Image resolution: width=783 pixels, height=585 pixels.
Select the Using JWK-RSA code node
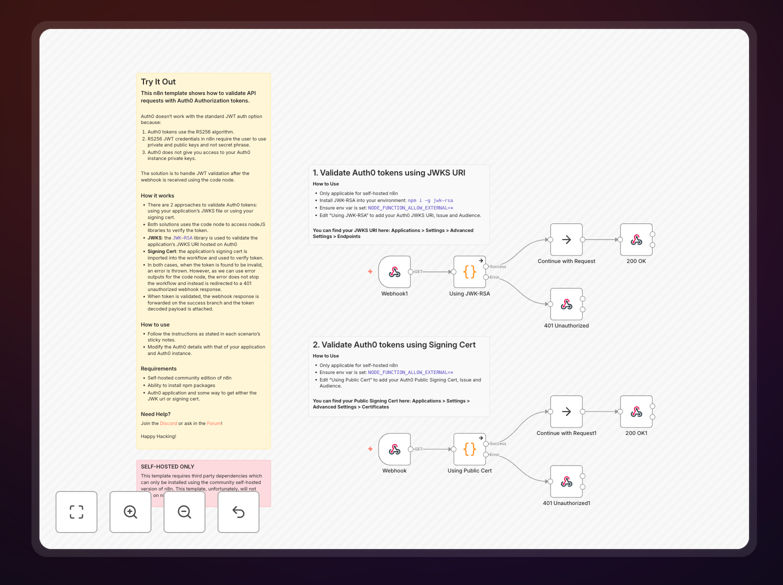pyautogui.click(x=469, y=272)
